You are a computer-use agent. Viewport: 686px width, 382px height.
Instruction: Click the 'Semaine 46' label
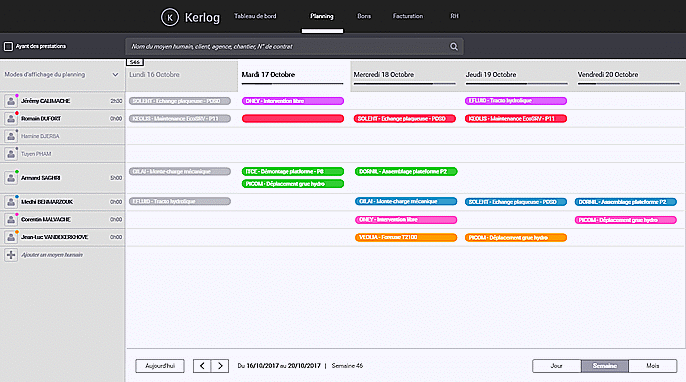point(347,366)
